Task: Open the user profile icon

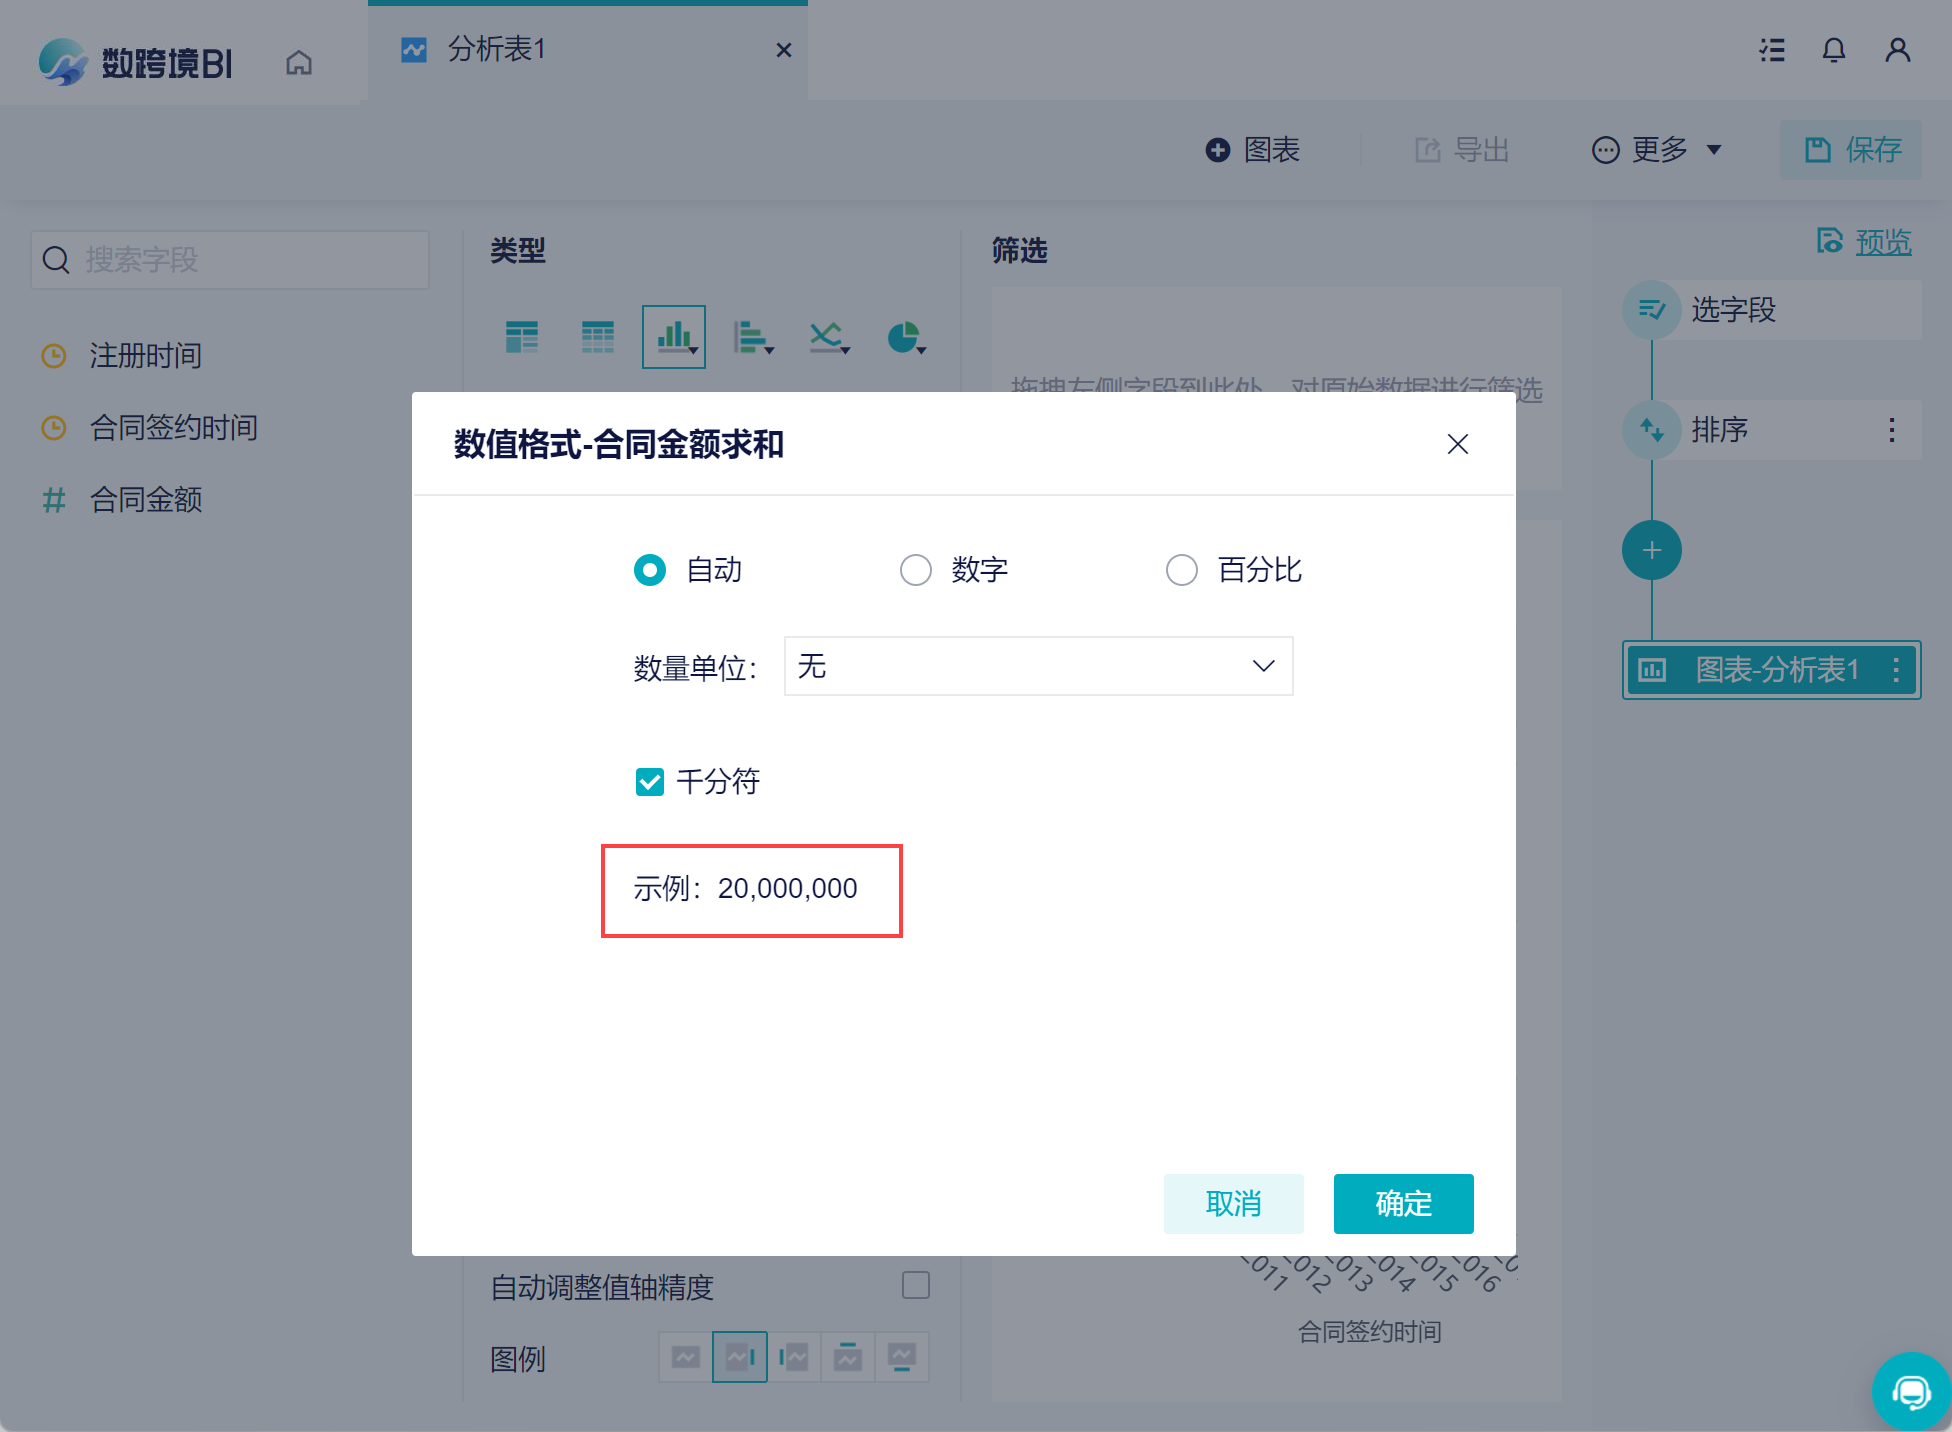Action: click(1897, 50)
